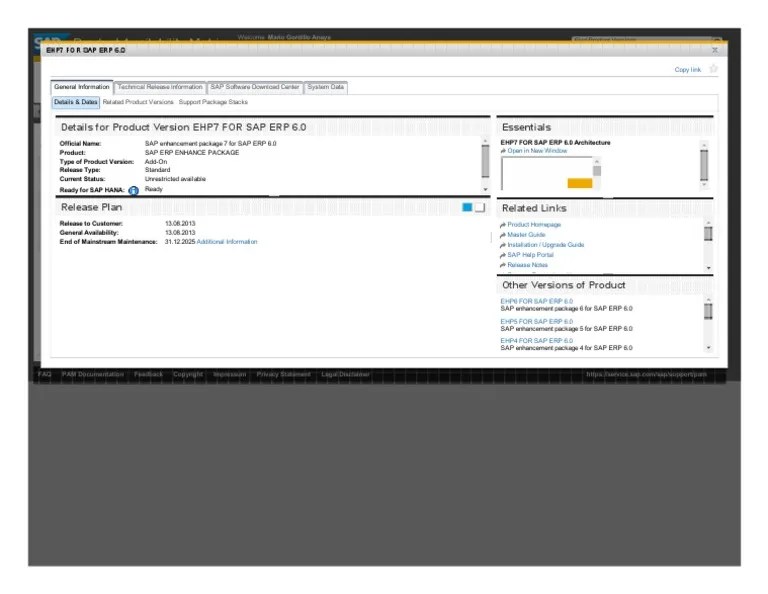Switch to the General Information tab
This screenshot has width=768, height=594.
coord(82,87)
